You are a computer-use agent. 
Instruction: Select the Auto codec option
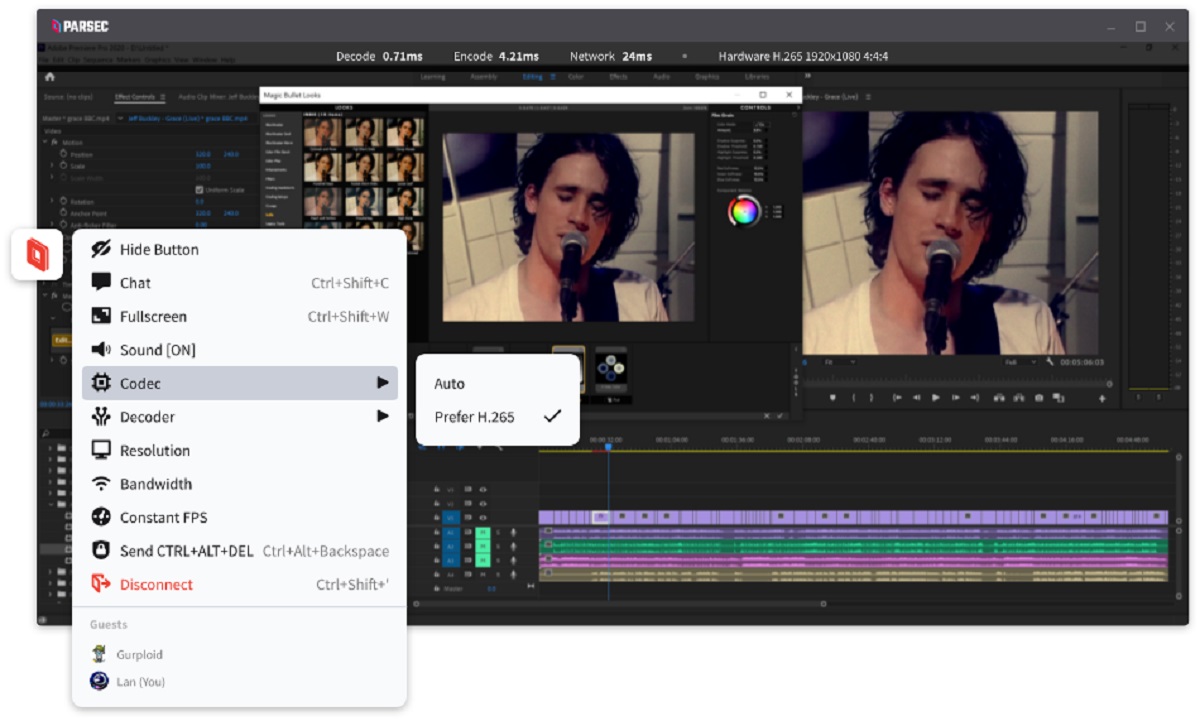498,383
